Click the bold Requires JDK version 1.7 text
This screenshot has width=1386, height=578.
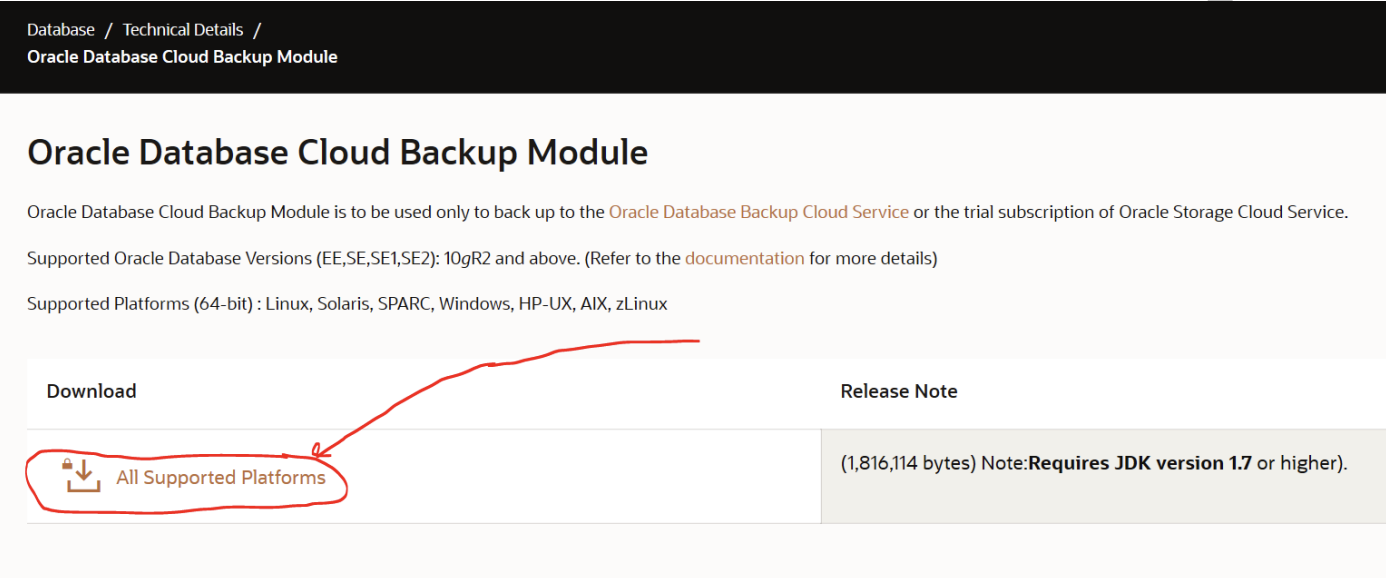coord(1140,463)
